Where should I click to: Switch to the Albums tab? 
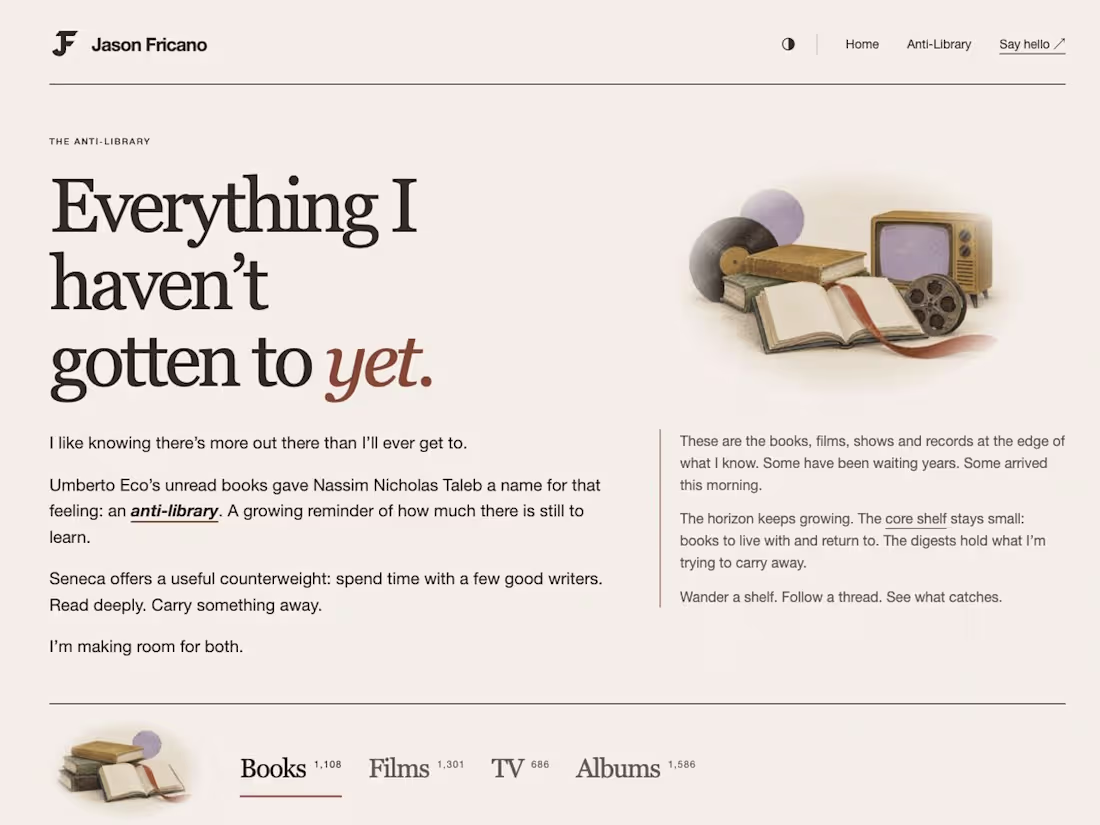636,769
